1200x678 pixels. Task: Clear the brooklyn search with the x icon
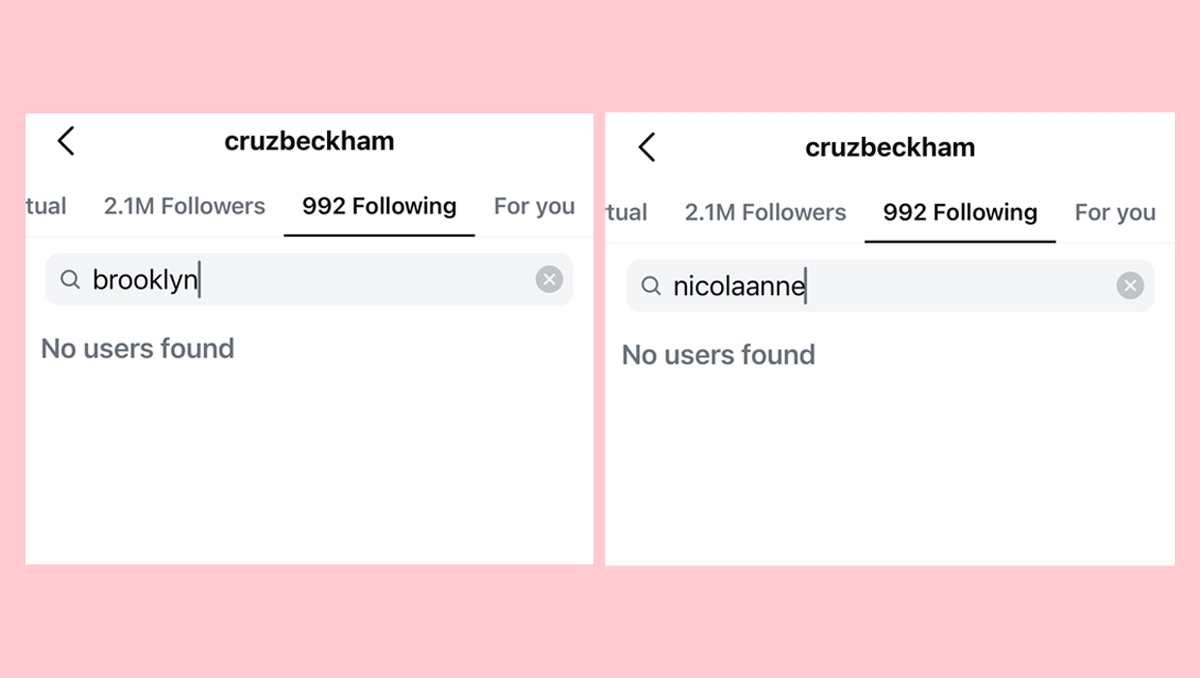coord(549,279)
